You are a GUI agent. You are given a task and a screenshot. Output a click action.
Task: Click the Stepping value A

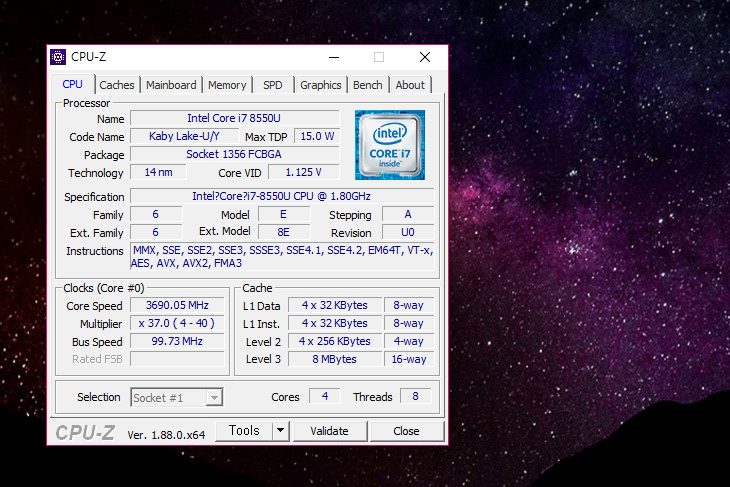click(x=408, y=214)
